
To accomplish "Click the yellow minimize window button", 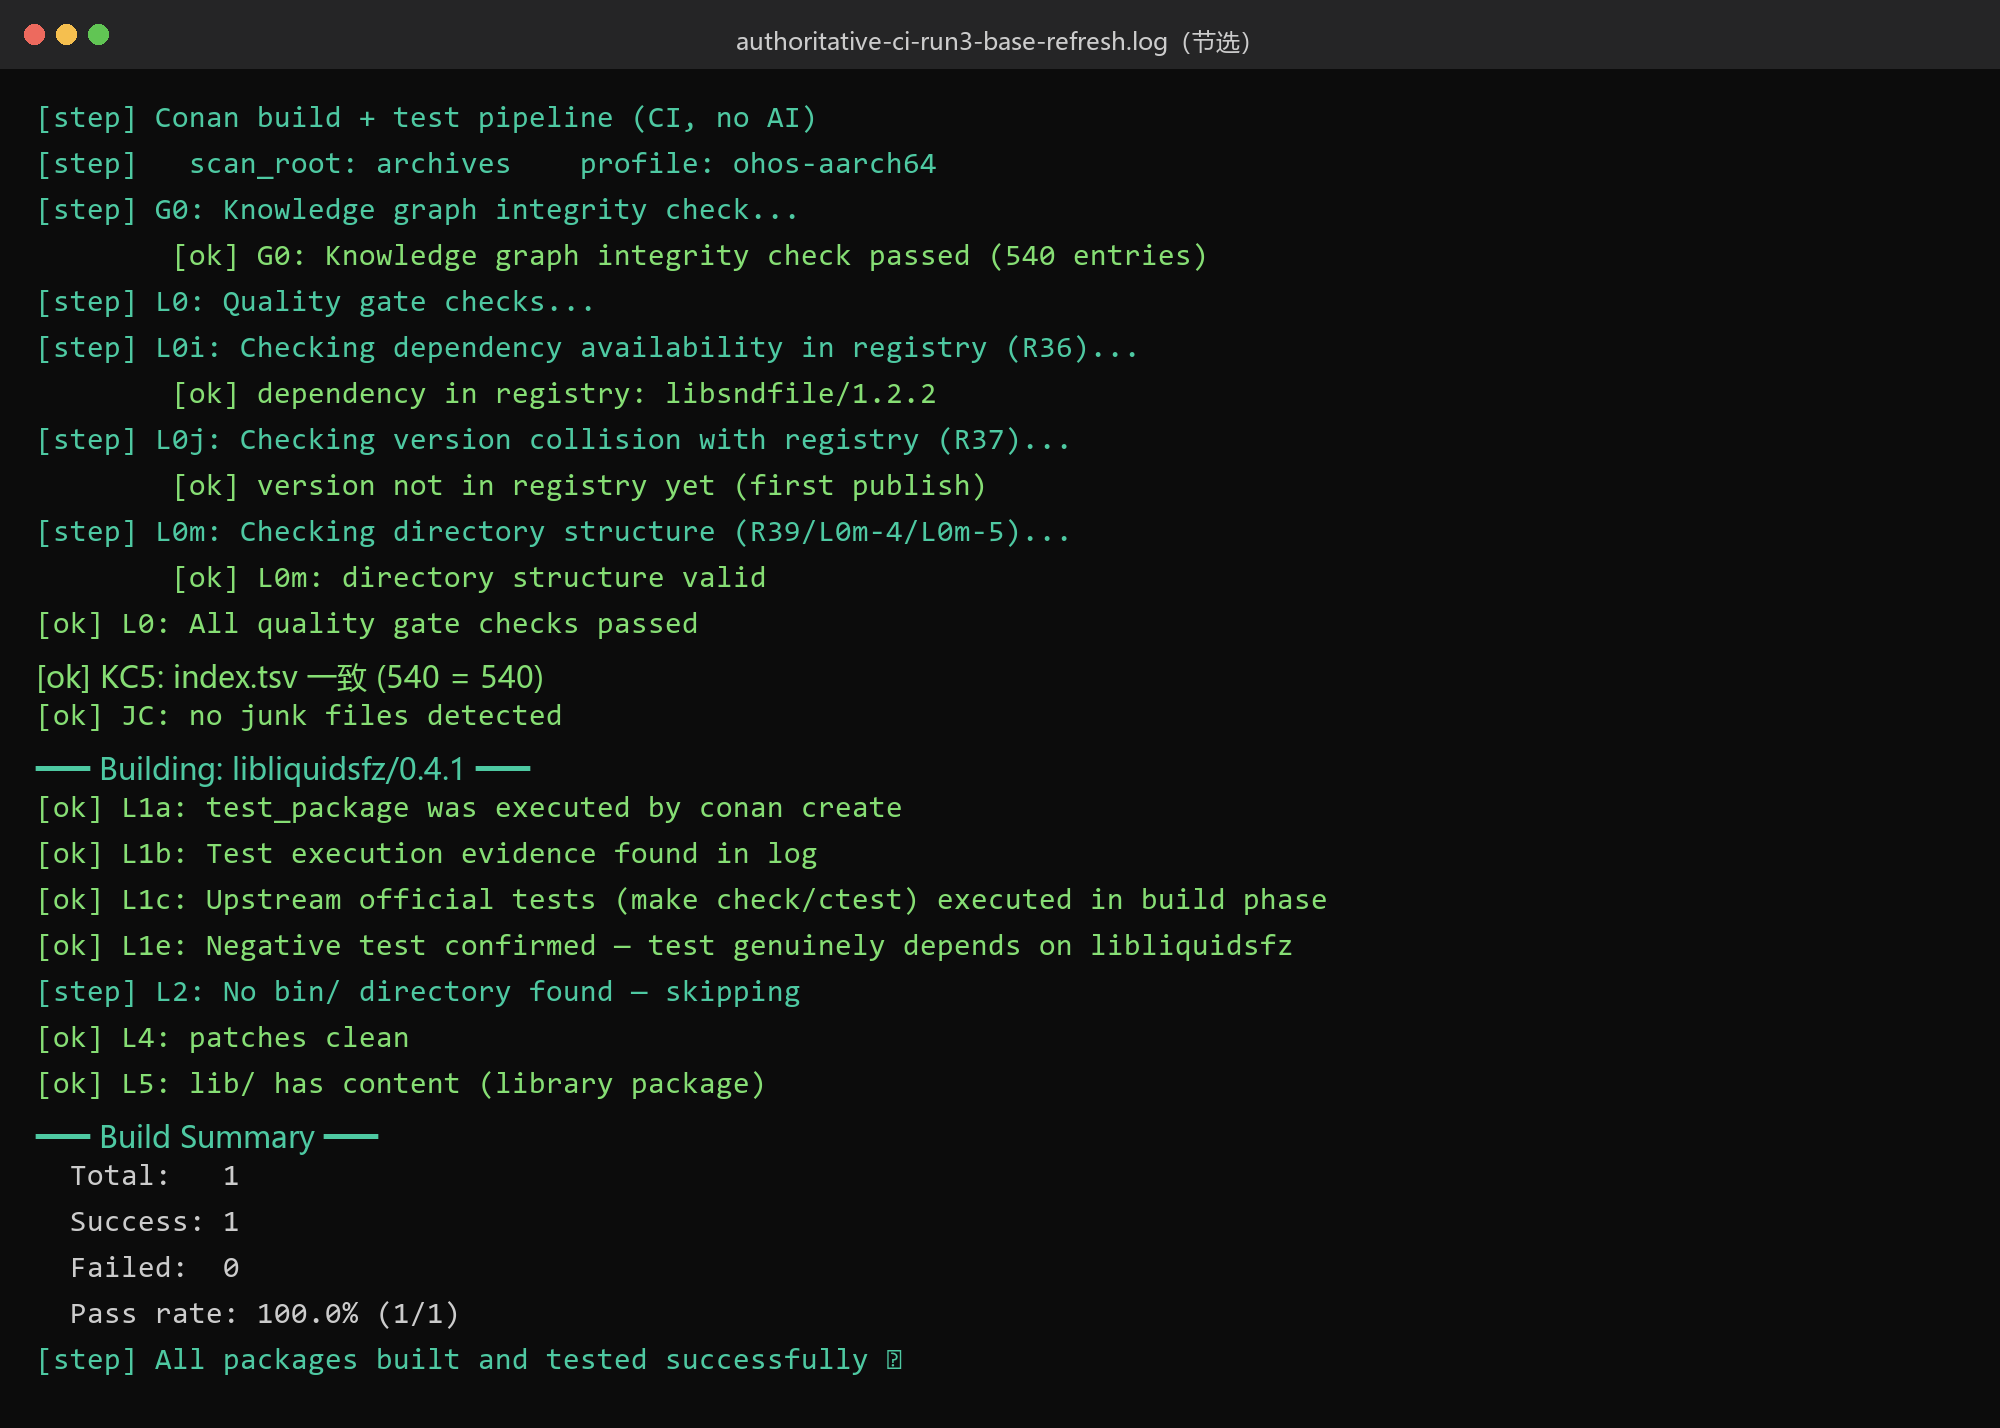I will coord(67,35).
